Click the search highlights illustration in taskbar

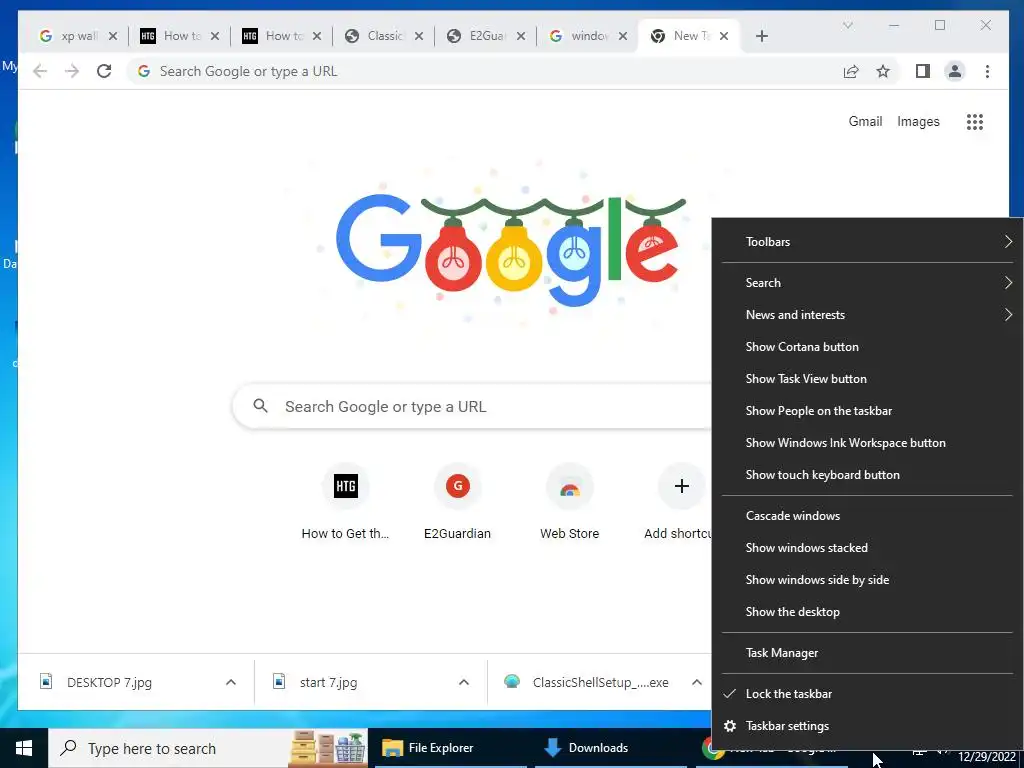coord(327,748)
